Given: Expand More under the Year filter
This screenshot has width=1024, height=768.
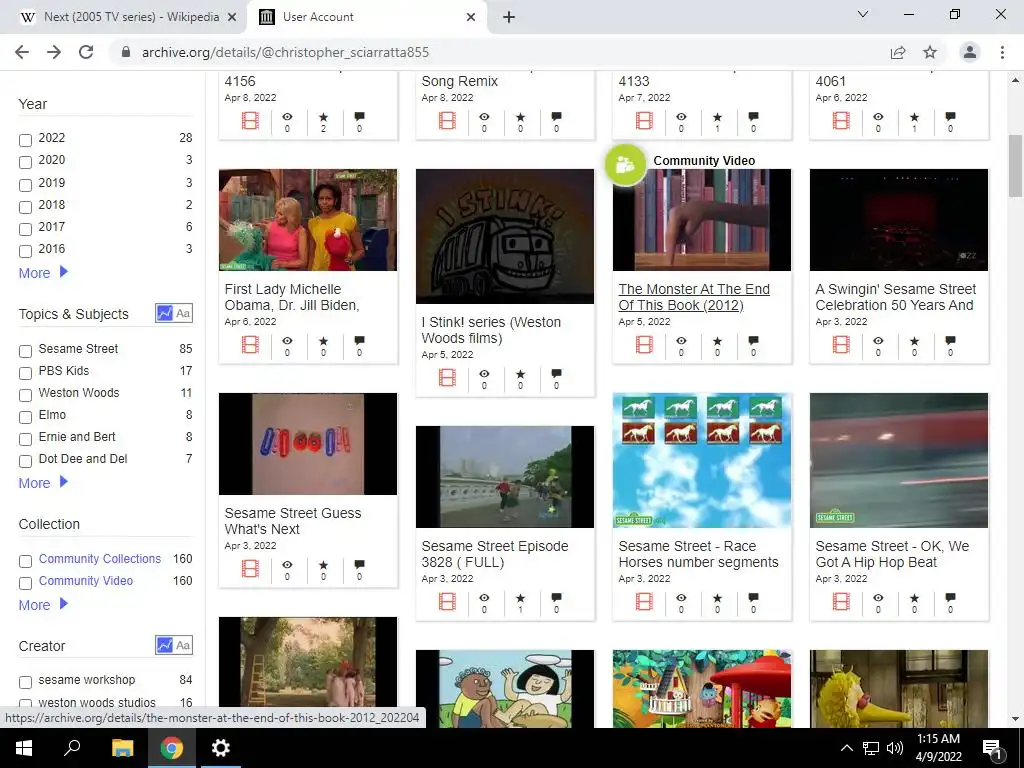Looking at the screenshot, I should (43, 272).
